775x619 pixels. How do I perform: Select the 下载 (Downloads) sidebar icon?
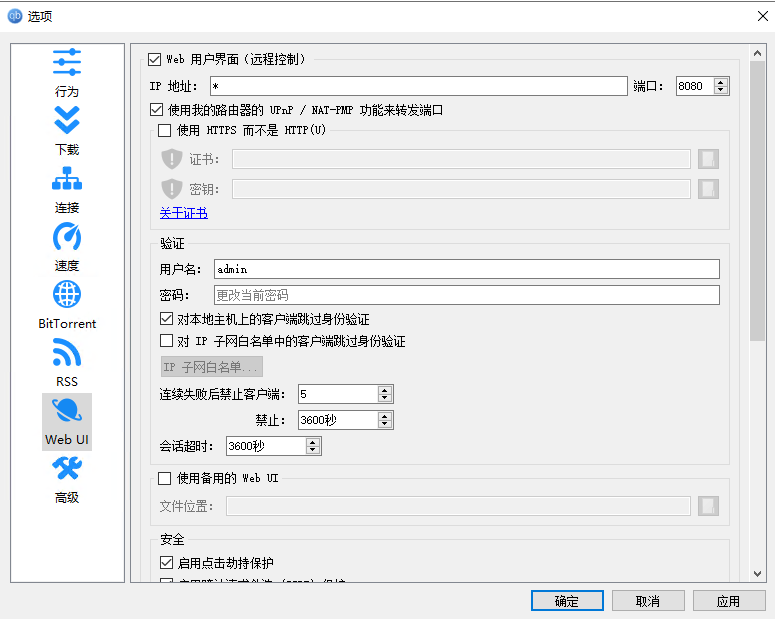(66, 121)
